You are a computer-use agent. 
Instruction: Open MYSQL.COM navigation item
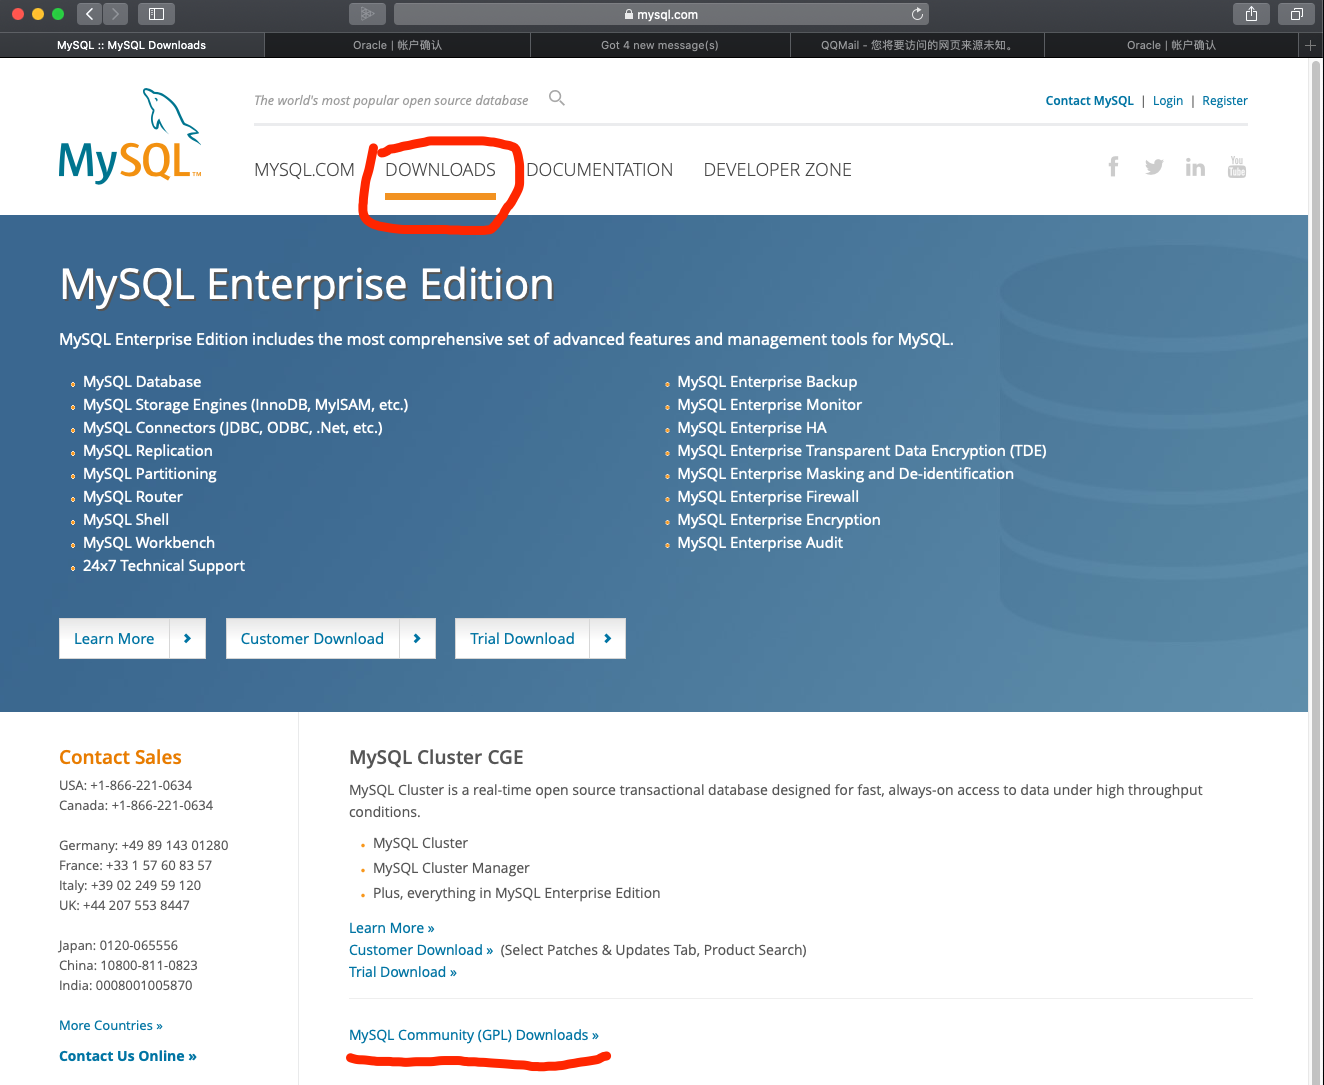(x=304, y=170)
